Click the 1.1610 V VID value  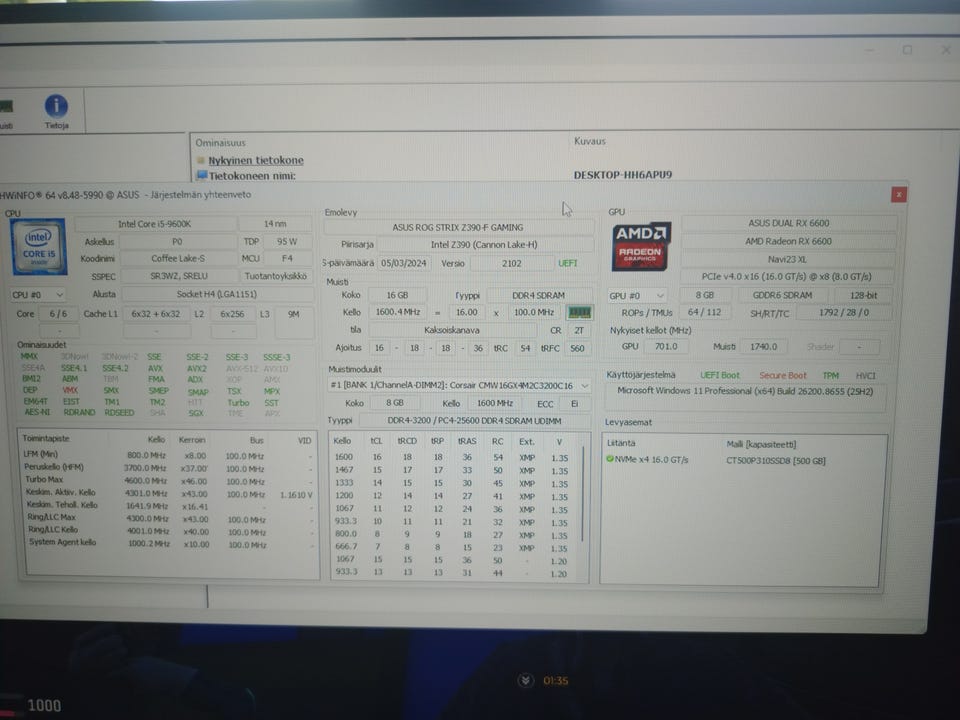point(296,495)
